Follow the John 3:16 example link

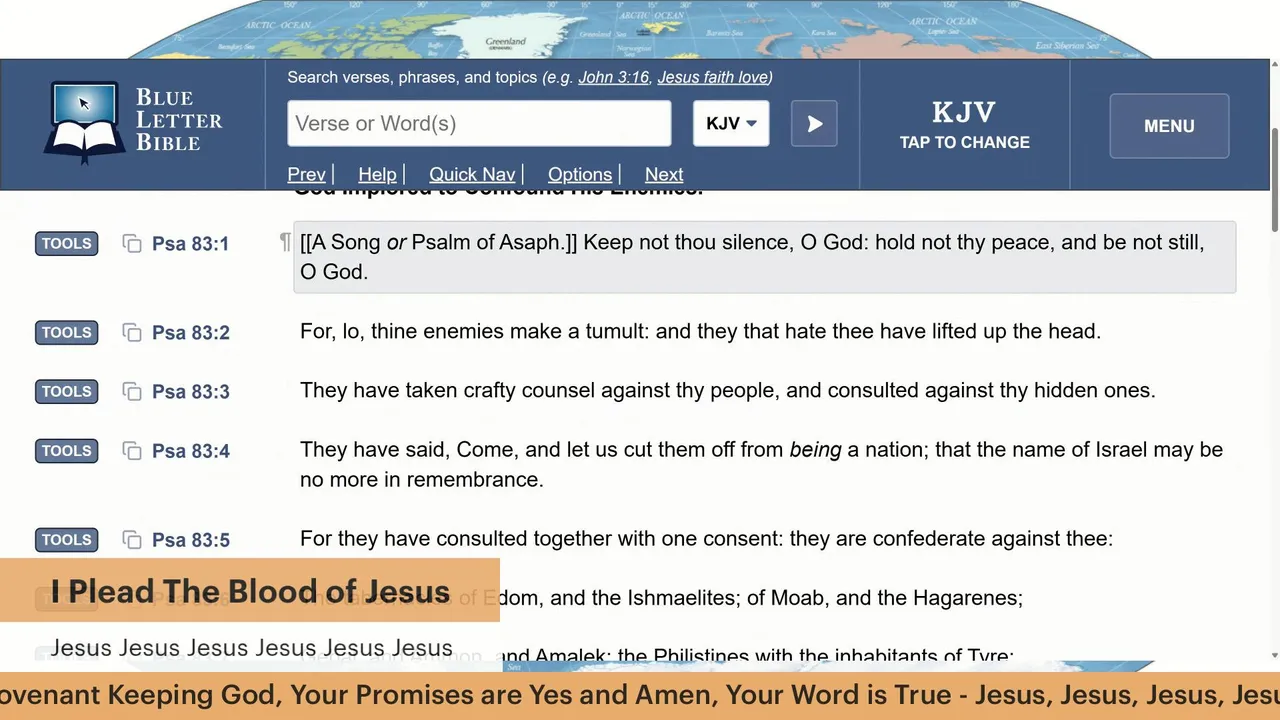(x=613, y=77)
